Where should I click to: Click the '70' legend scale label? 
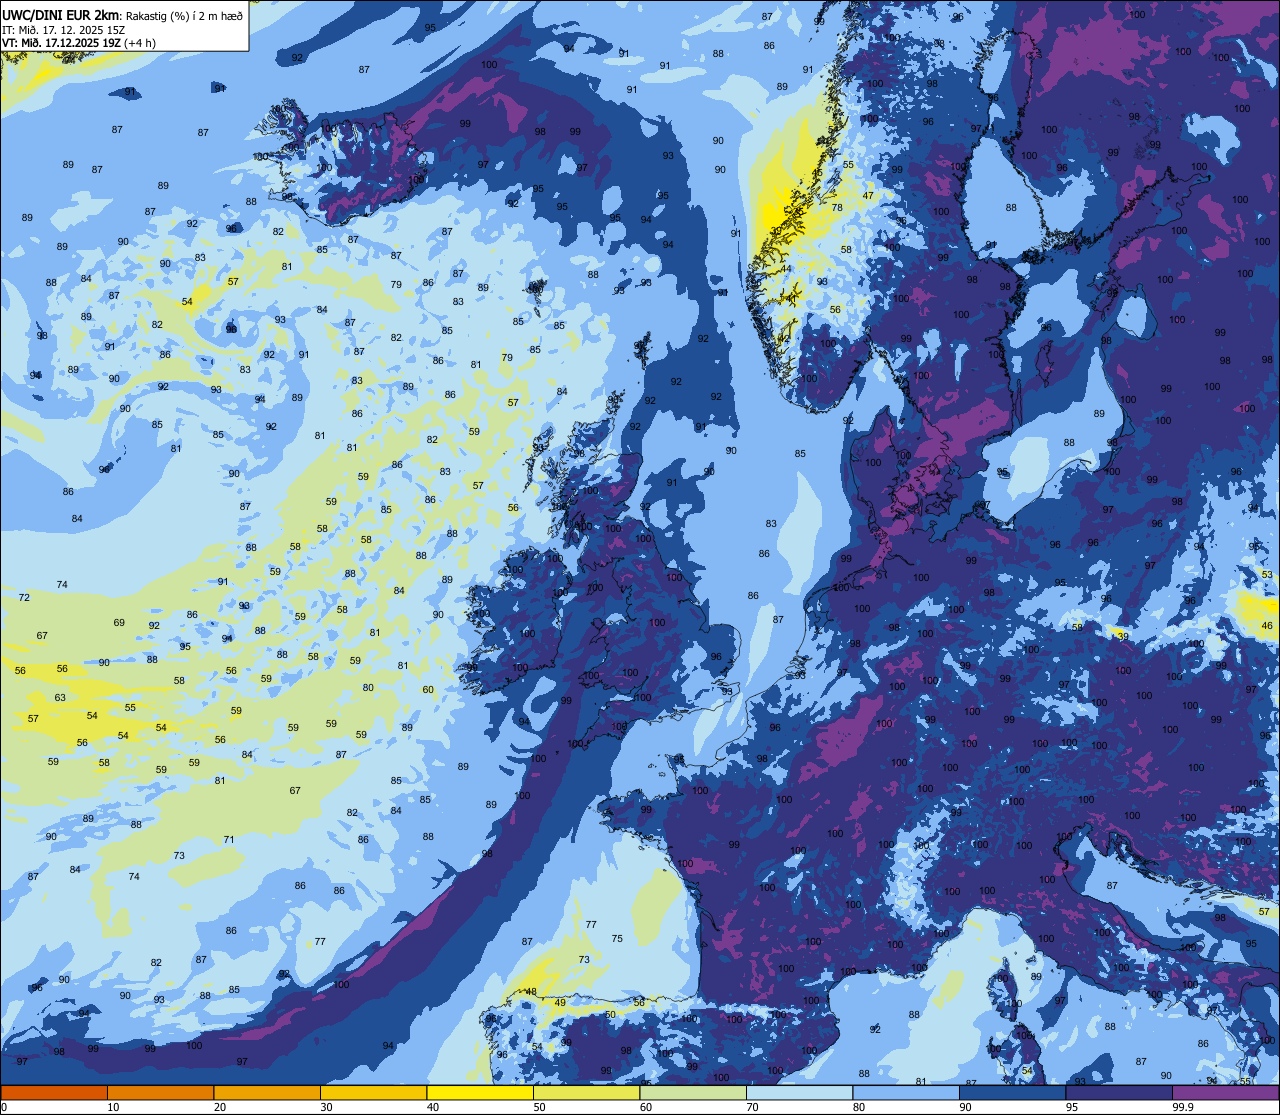[x=752, y=1107]
